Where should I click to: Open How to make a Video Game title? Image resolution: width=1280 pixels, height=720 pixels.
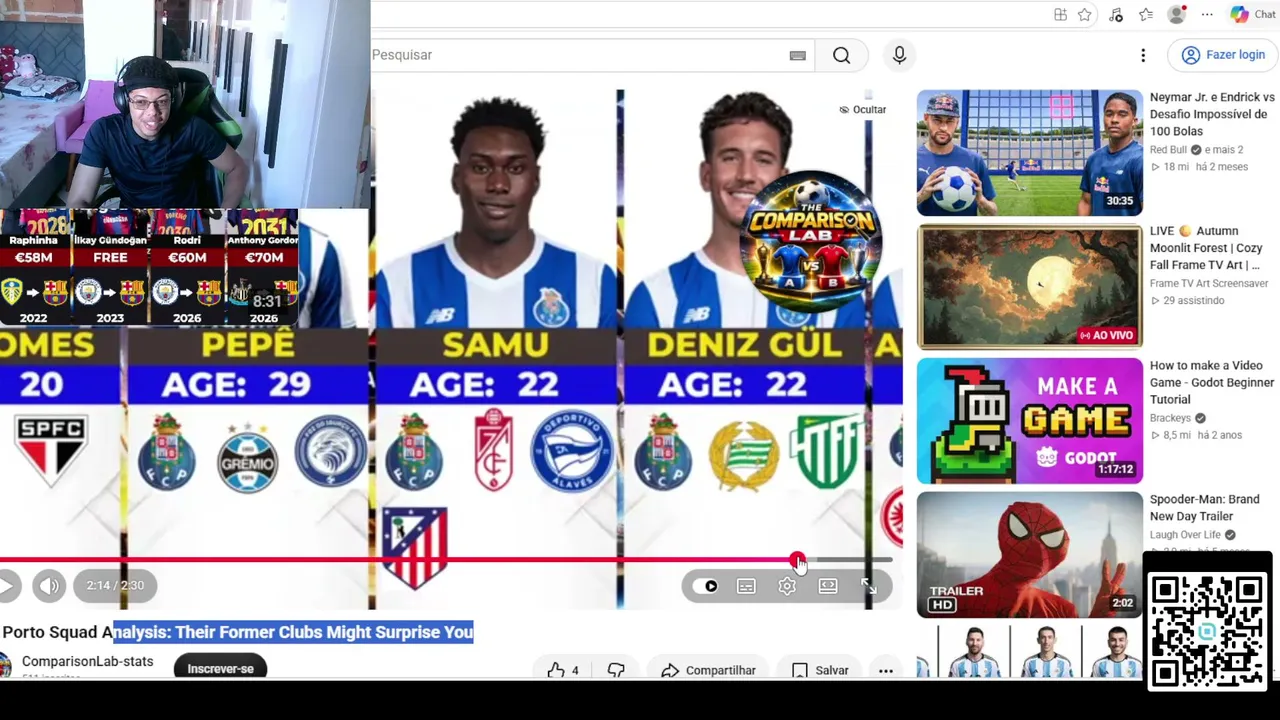tap(1212, 382)
